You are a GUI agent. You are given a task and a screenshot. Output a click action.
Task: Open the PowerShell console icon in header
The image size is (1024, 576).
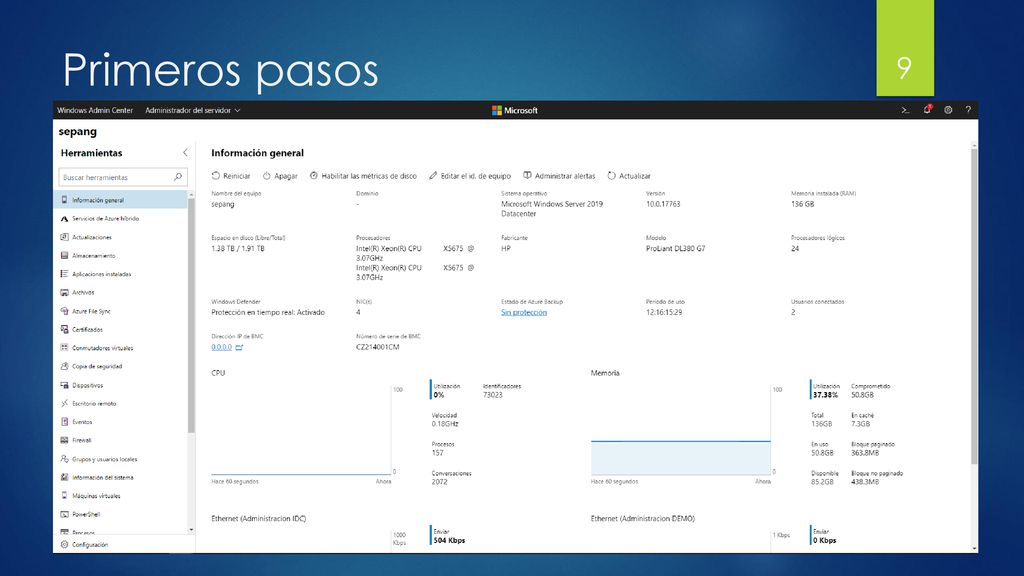tap(905, 110)
